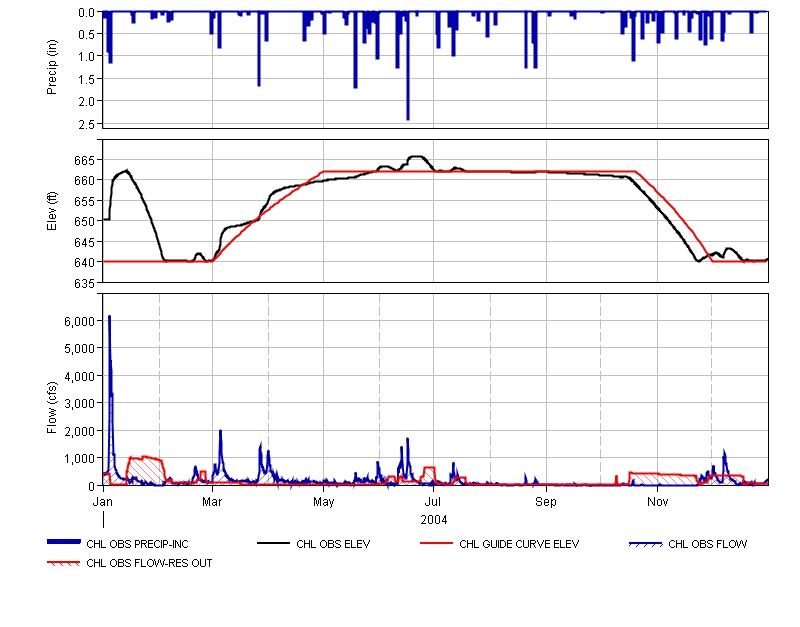
Task: Select the CHL OBS FLOW legend label
Action: (x=707, y=545)
